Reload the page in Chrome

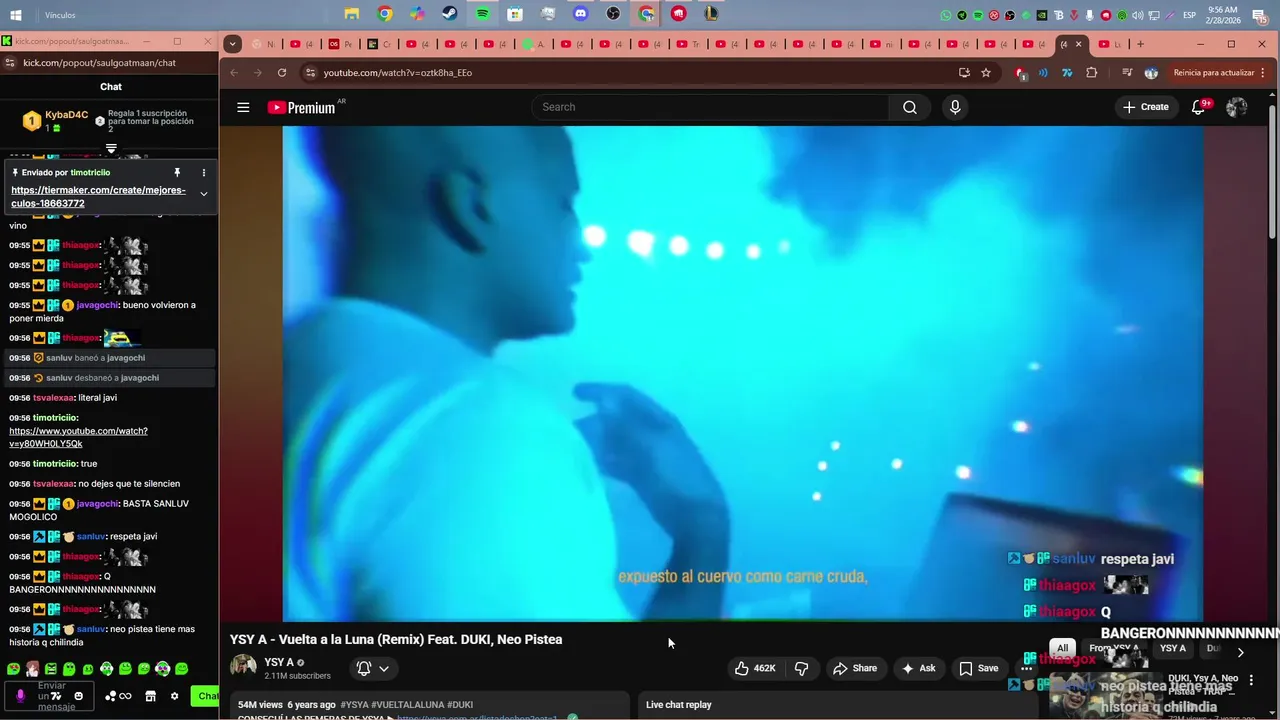[282, 73]
